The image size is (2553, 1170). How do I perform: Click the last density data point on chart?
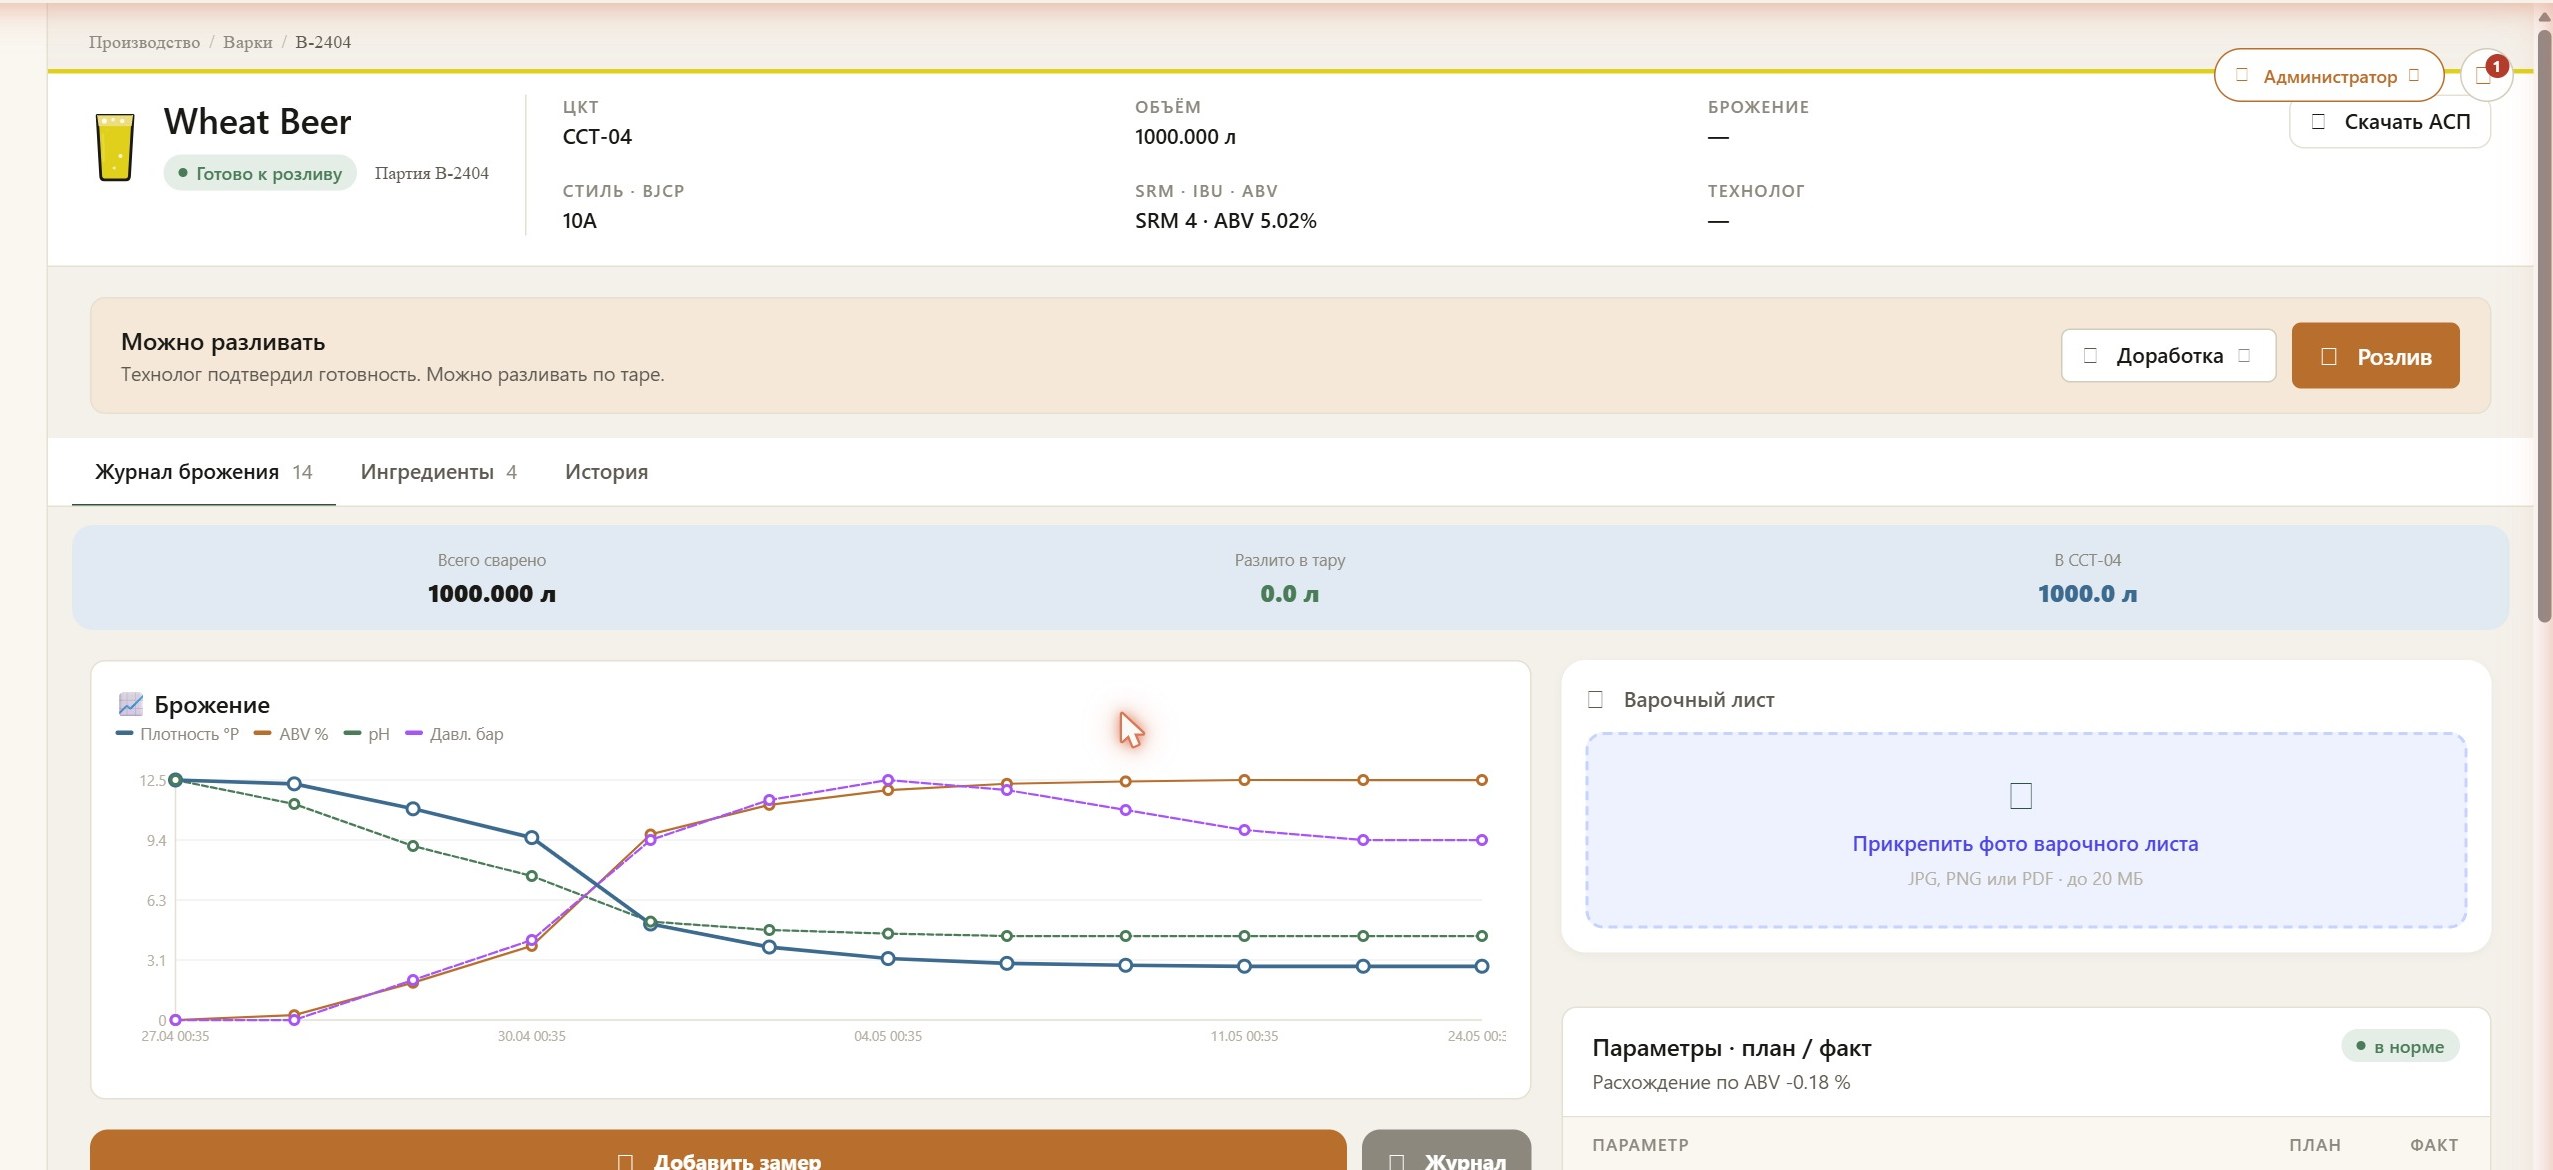(x=1482, y=966)
